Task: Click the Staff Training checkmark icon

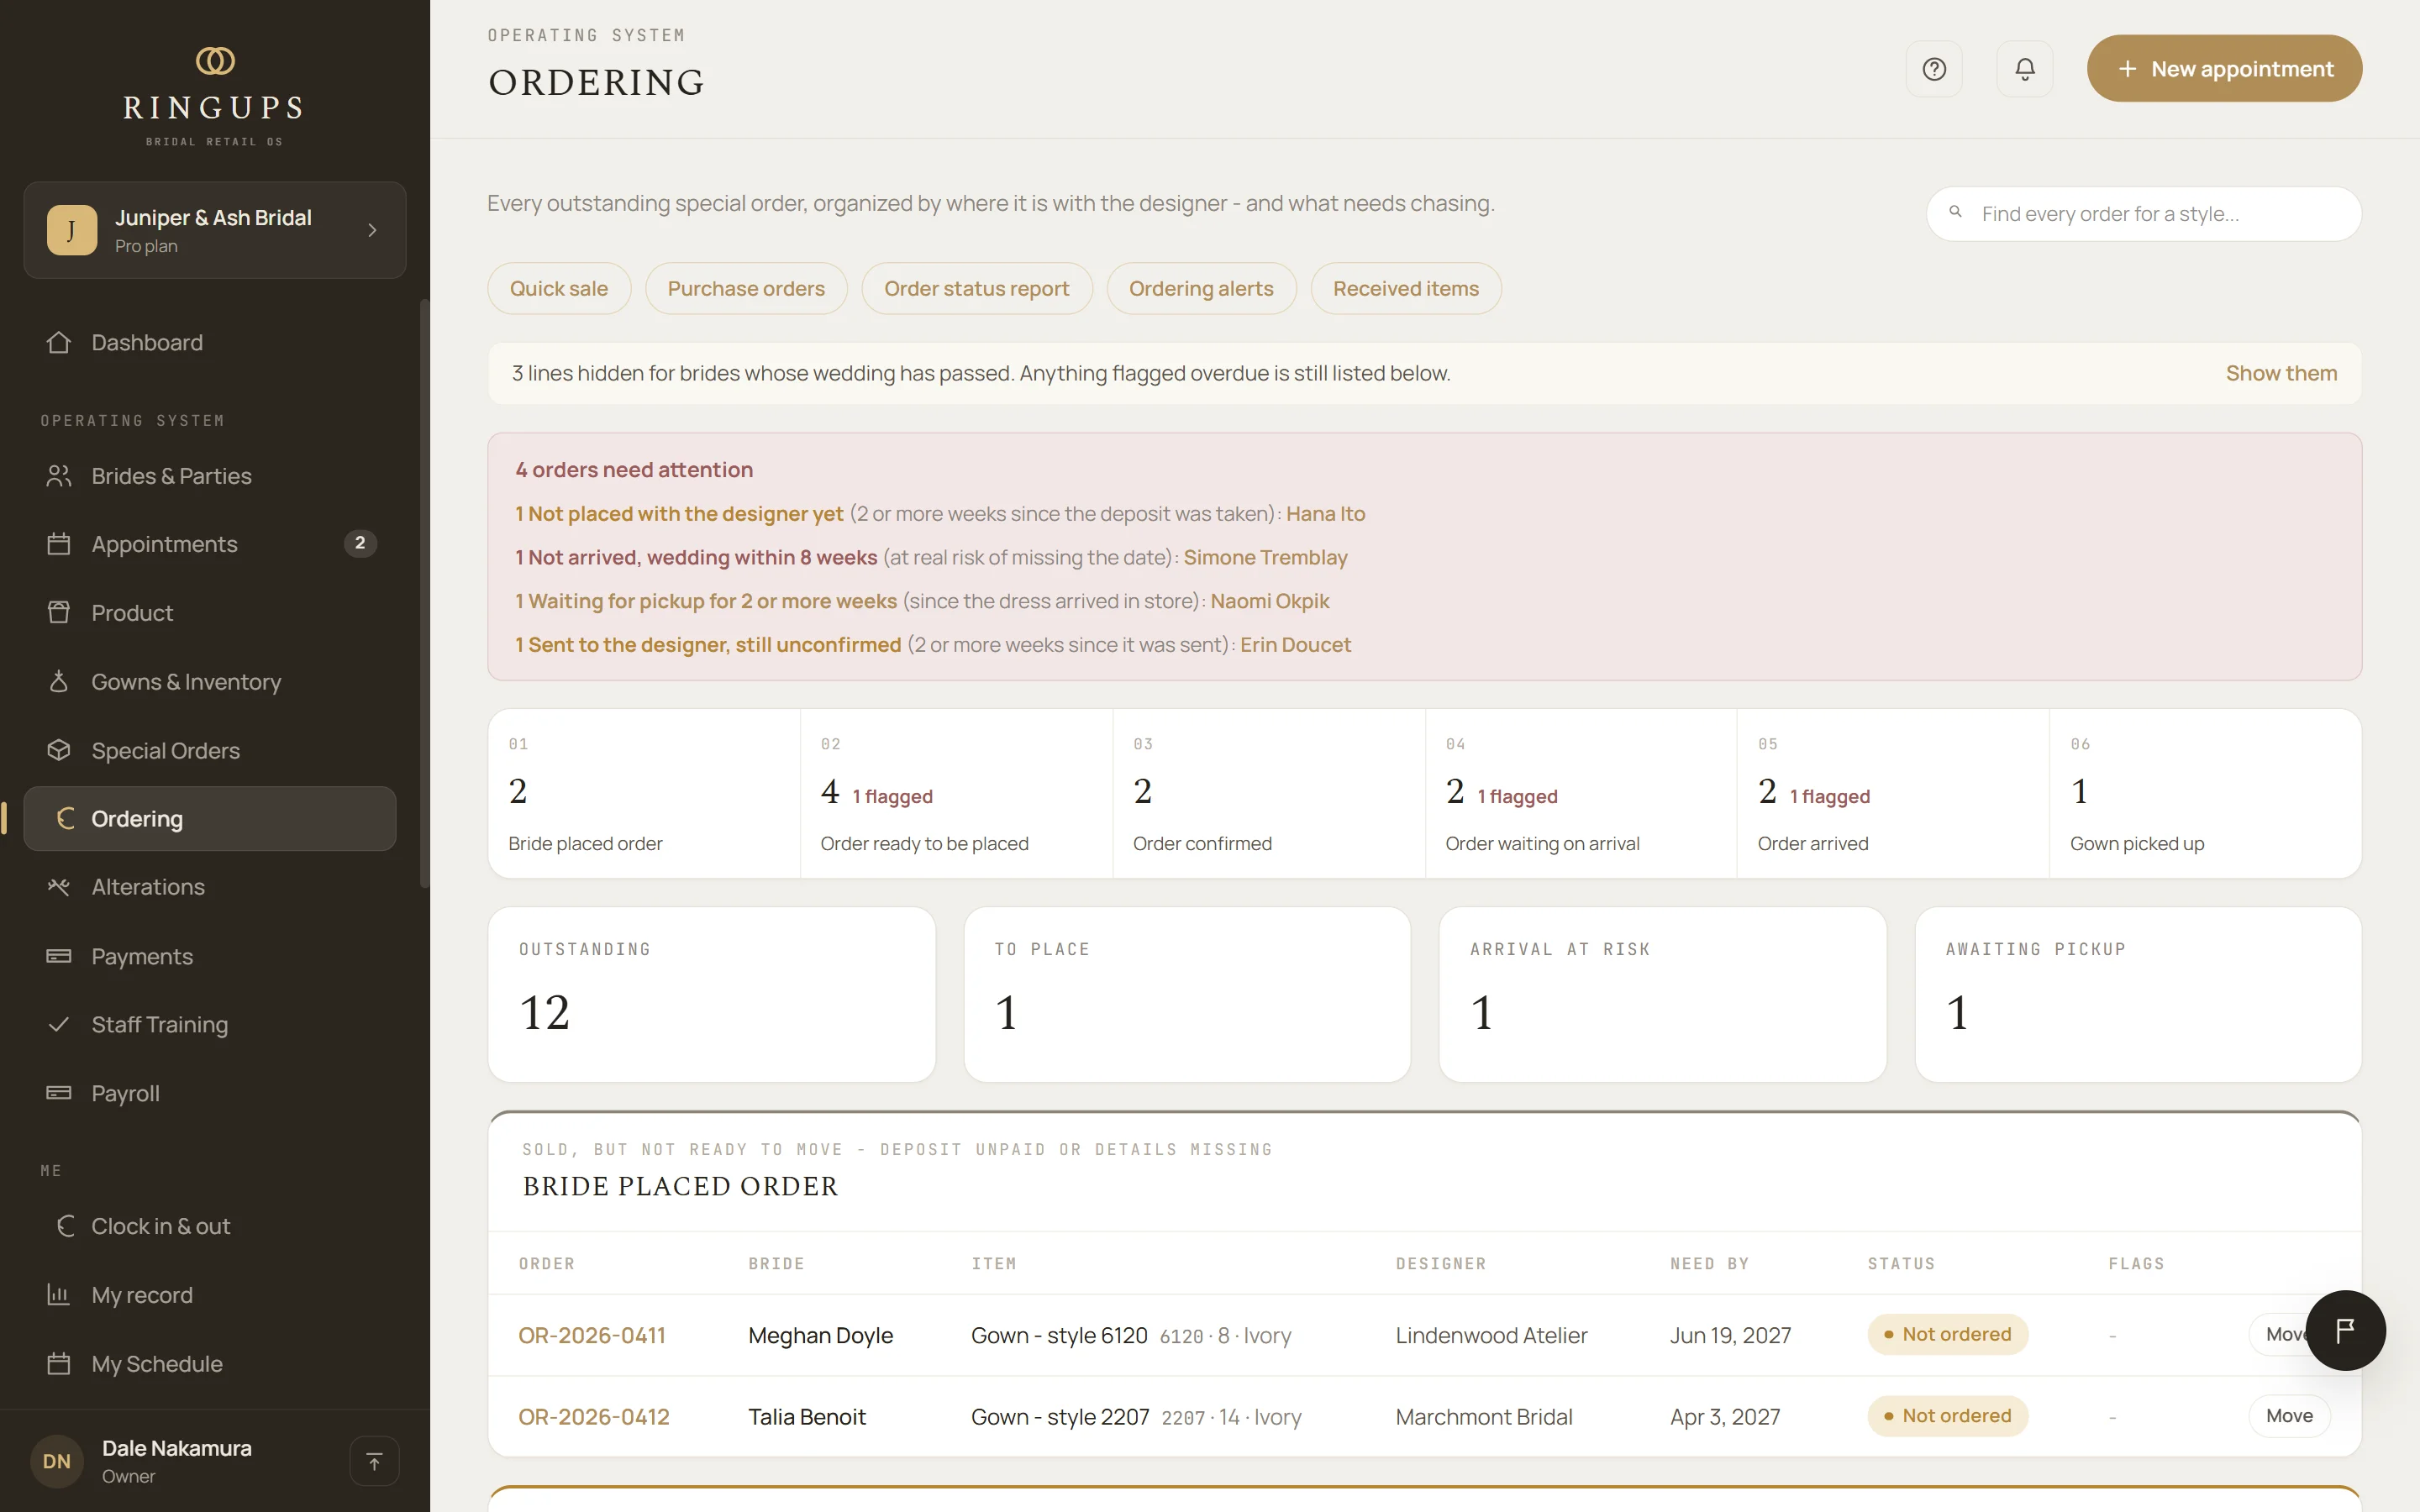Action: coord(59,1024)
